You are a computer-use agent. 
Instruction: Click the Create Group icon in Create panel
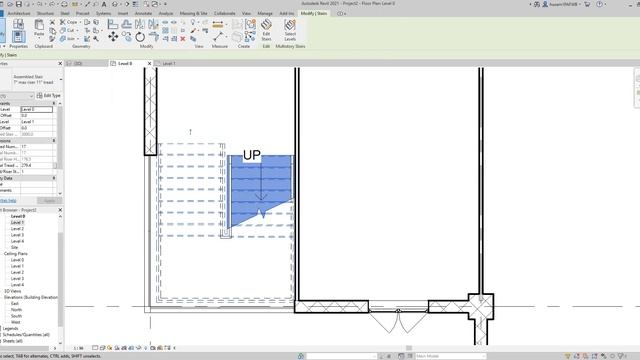click(x=250, y=24)
